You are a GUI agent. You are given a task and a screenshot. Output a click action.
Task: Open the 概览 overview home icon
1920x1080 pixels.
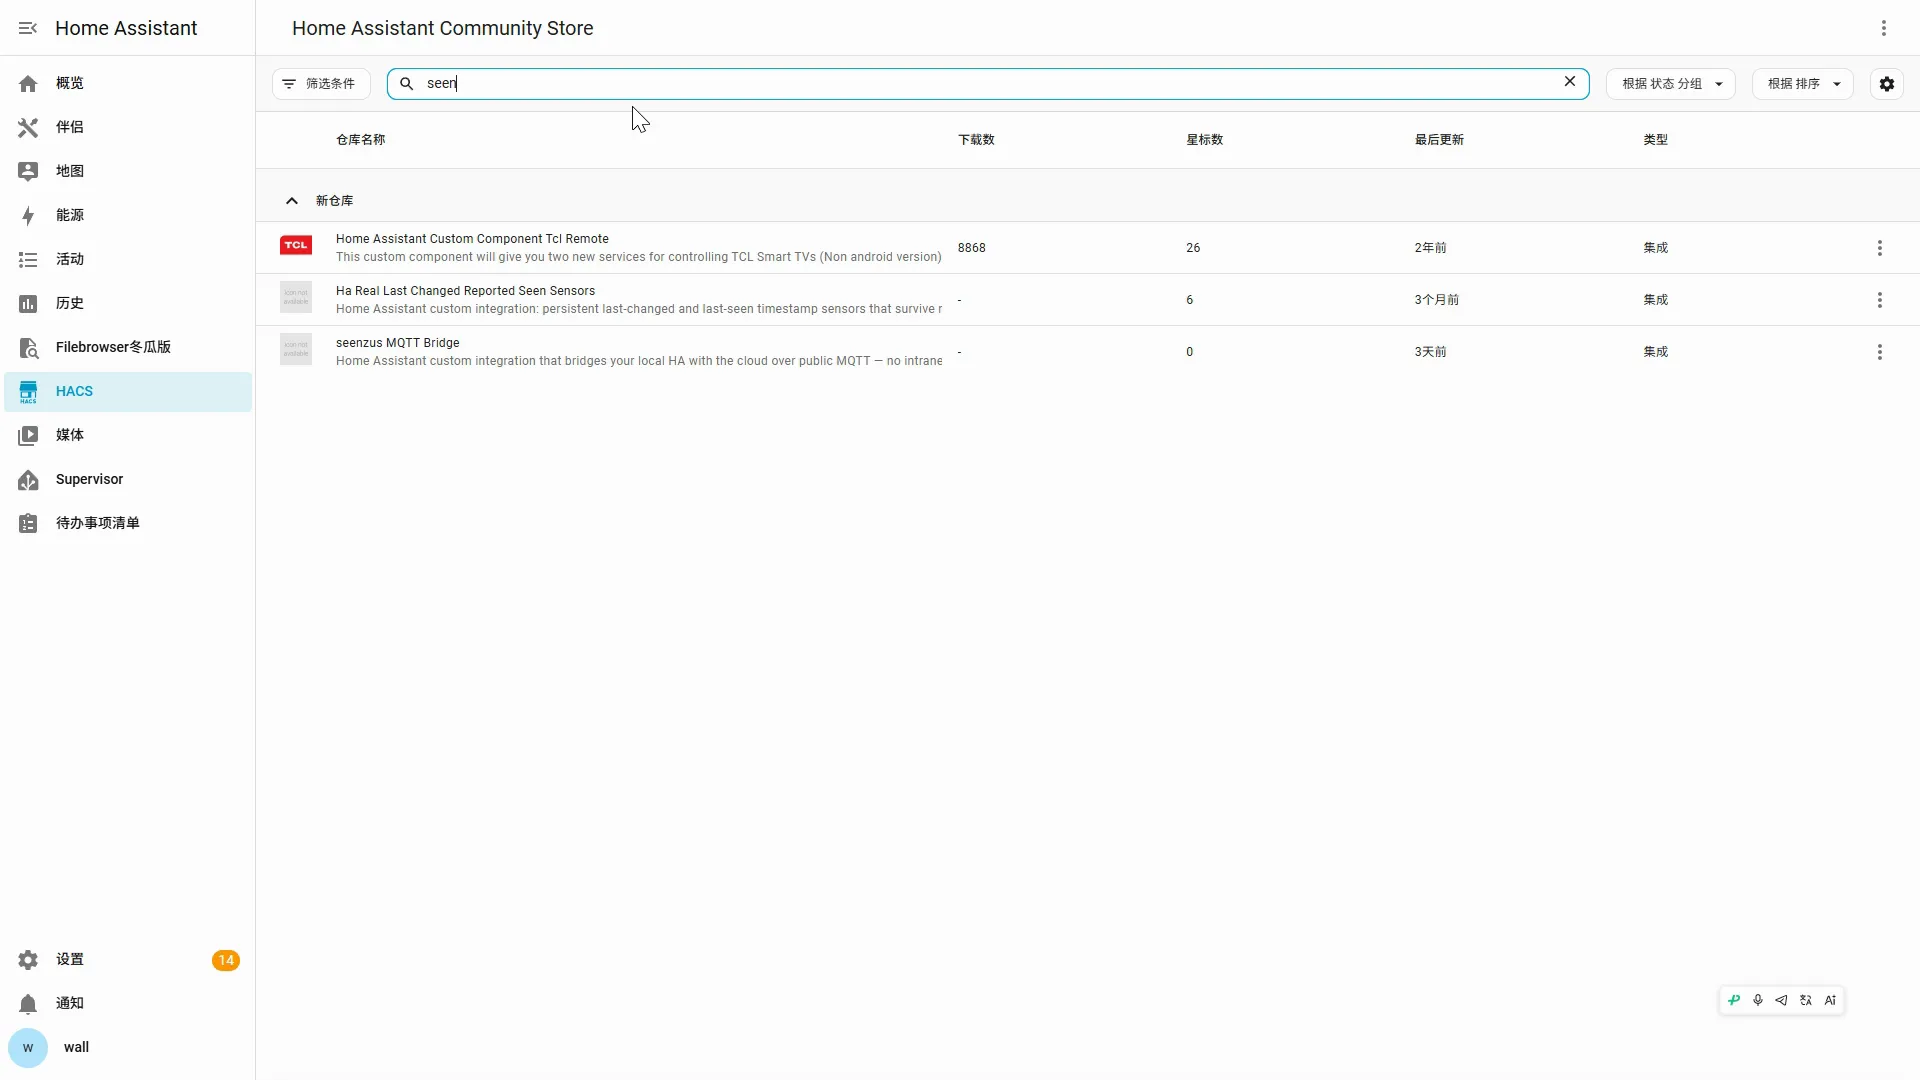point(28,84)
